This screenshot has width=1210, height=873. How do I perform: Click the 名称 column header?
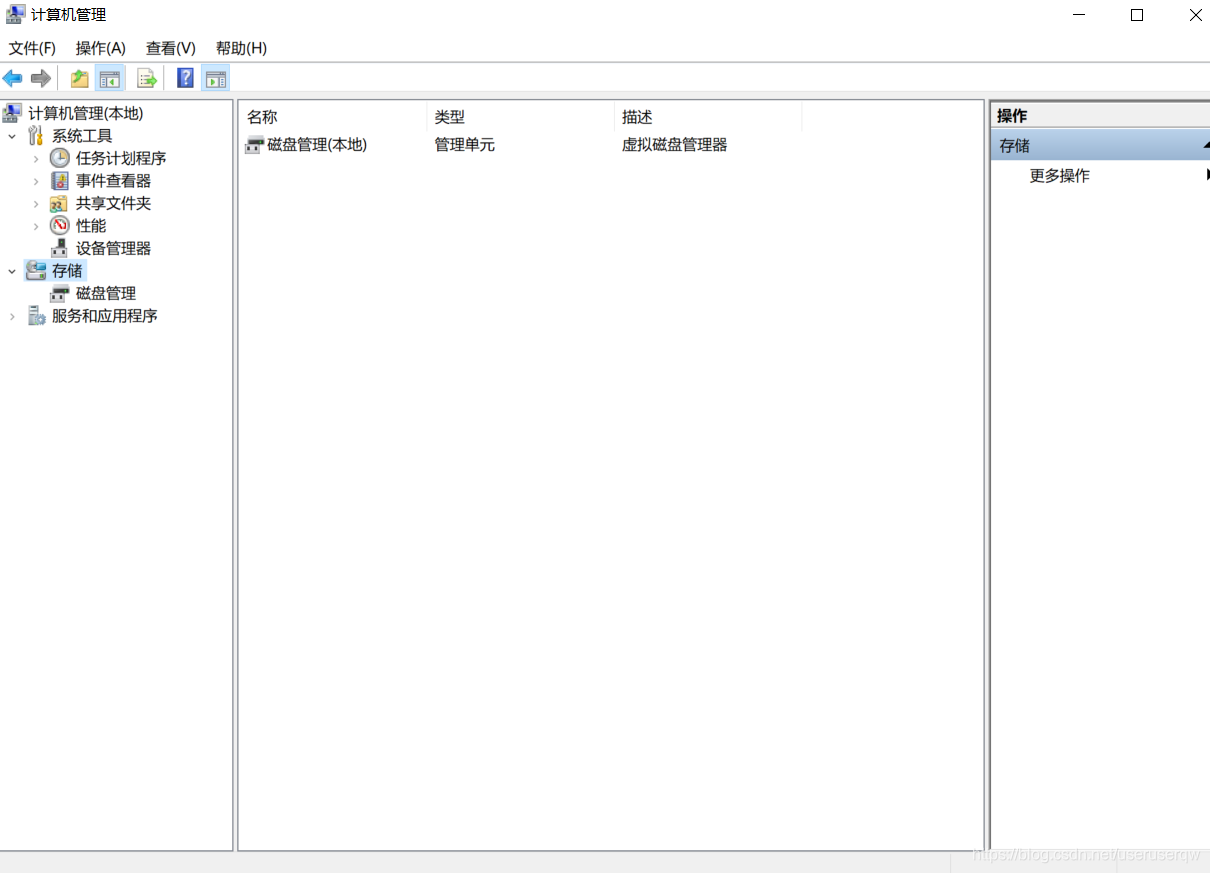pos(332,117)
